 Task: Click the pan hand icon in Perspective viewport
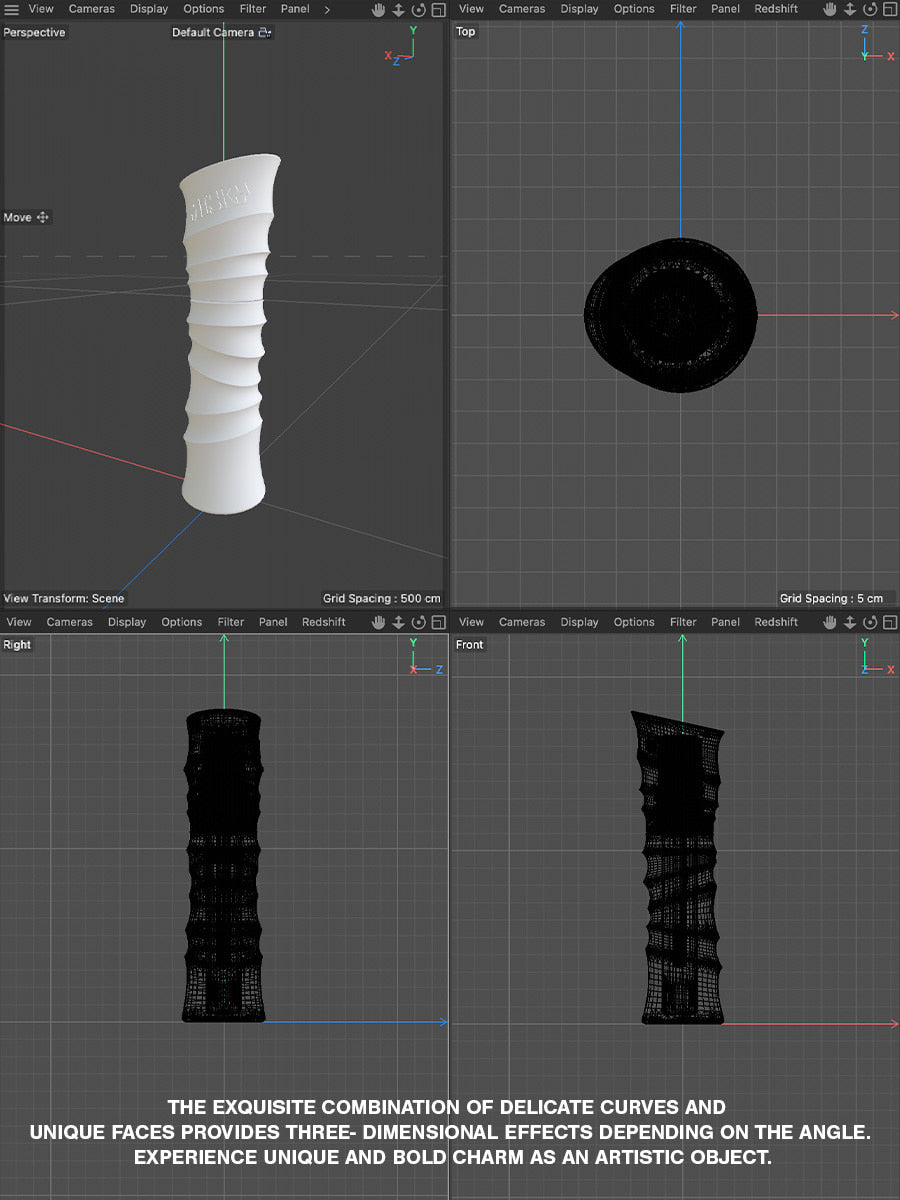(379, 9)
